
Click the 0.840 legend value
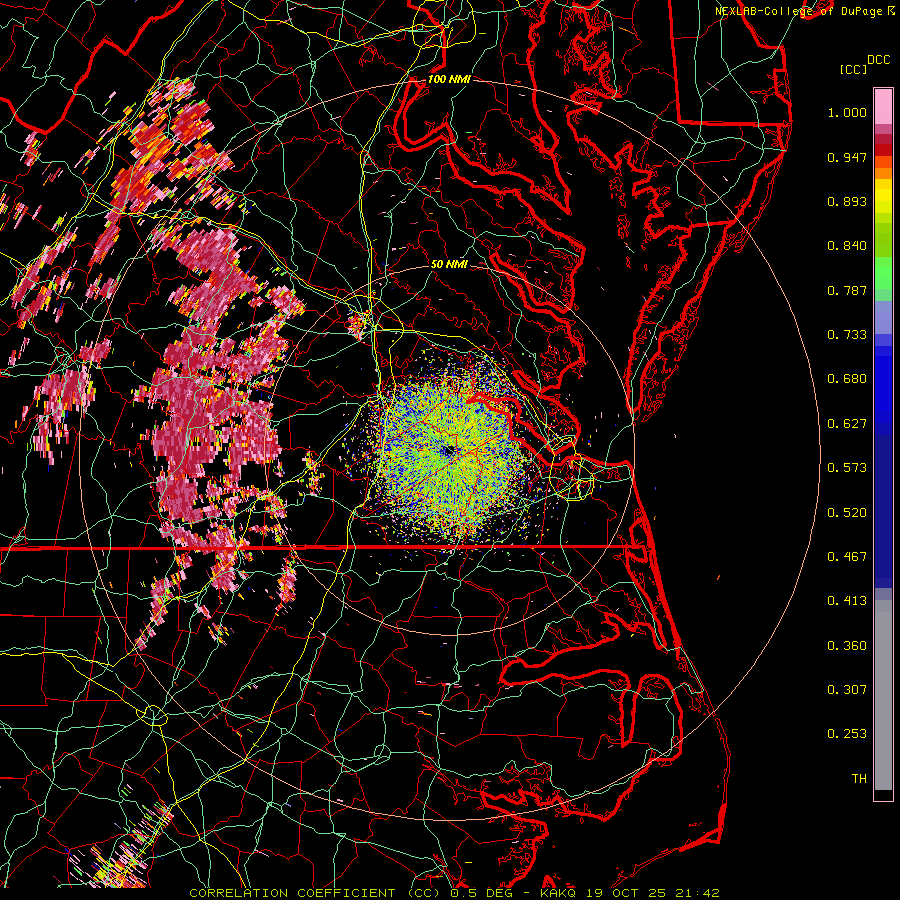point(847,246)
